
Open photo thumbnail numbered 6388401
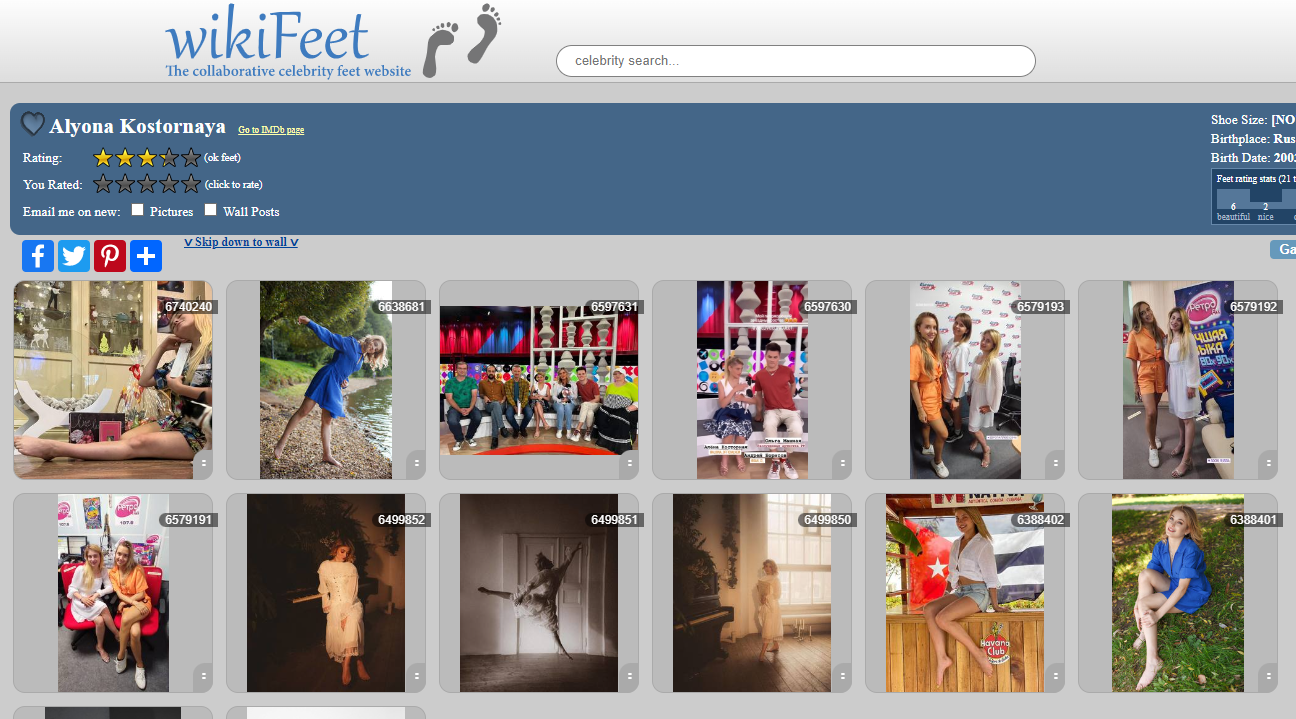[x=1177, y=593]
